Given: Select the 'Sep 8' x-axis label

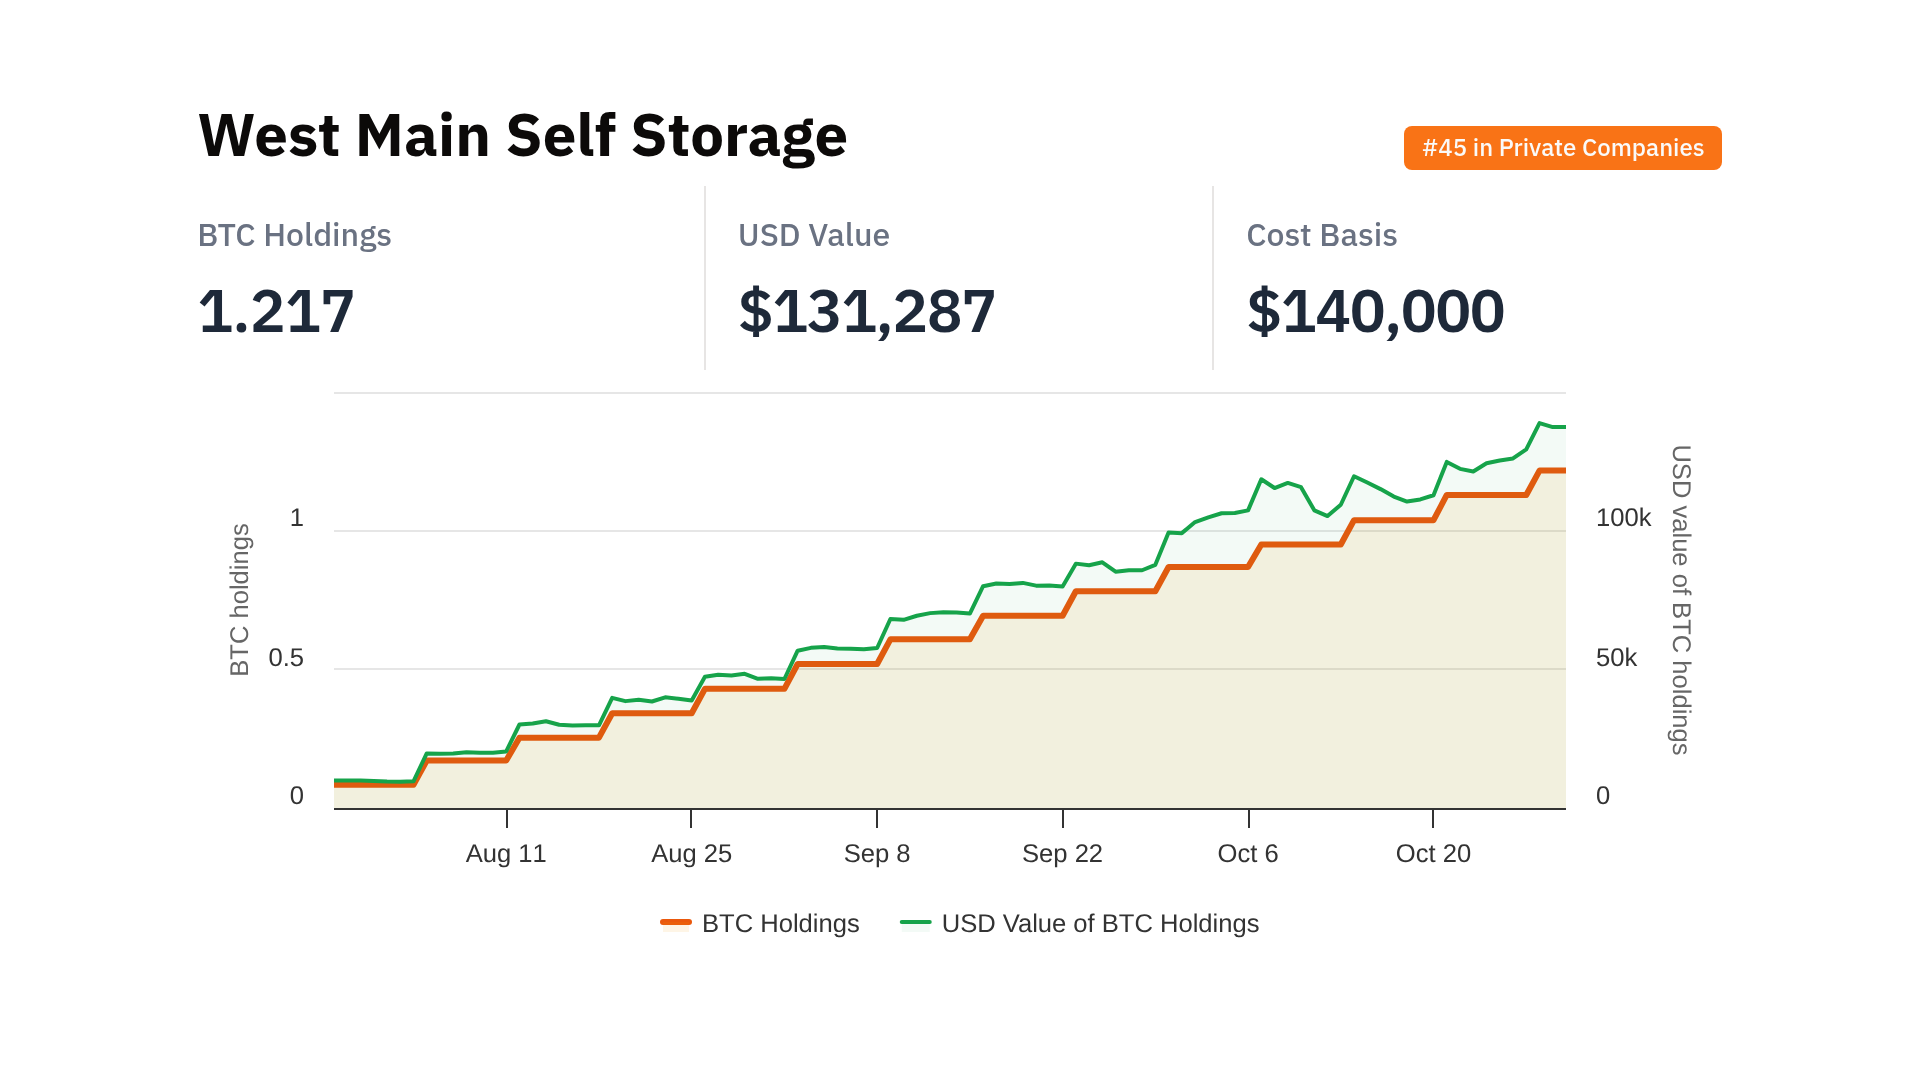Looking at the screenshot, I should pyautogui.click(x=876, y=853).
